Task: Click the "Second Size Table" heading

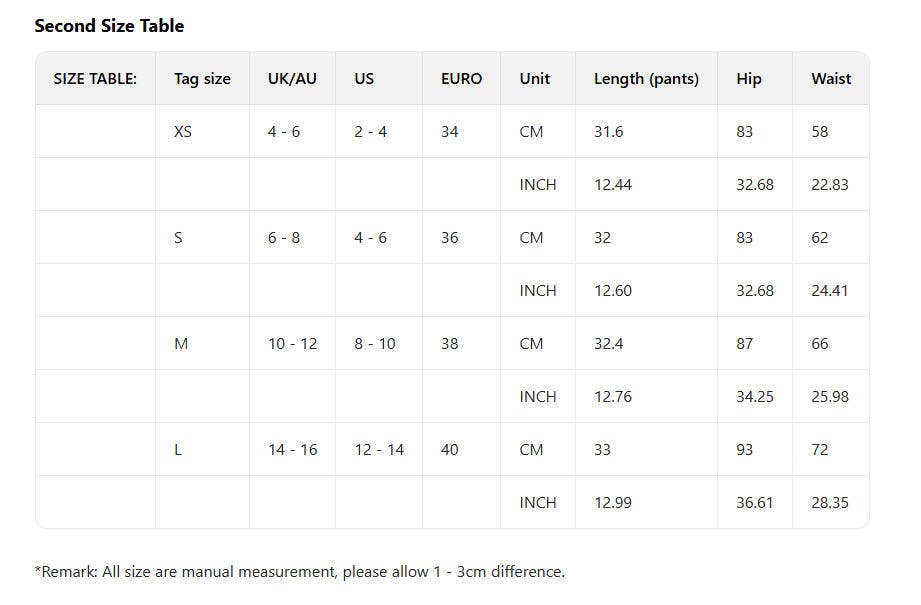Action: pos(109,26)
